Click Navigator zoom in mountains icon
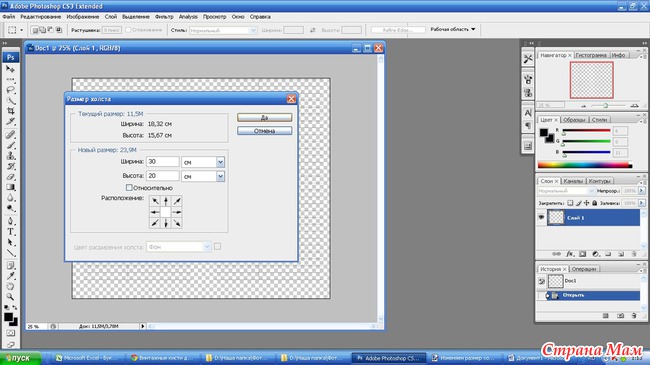 634,106
